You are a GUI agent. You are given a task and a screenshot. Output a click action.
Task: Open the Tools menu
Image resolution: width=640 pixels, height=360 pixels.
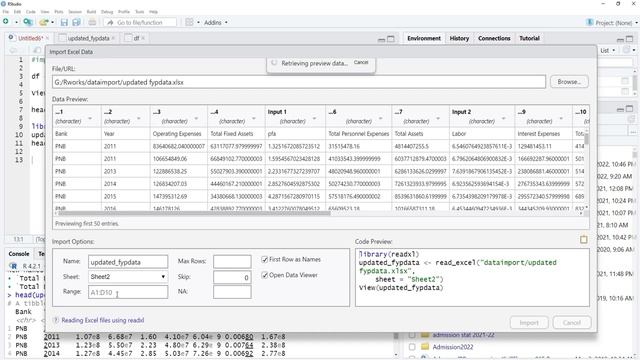140,12
